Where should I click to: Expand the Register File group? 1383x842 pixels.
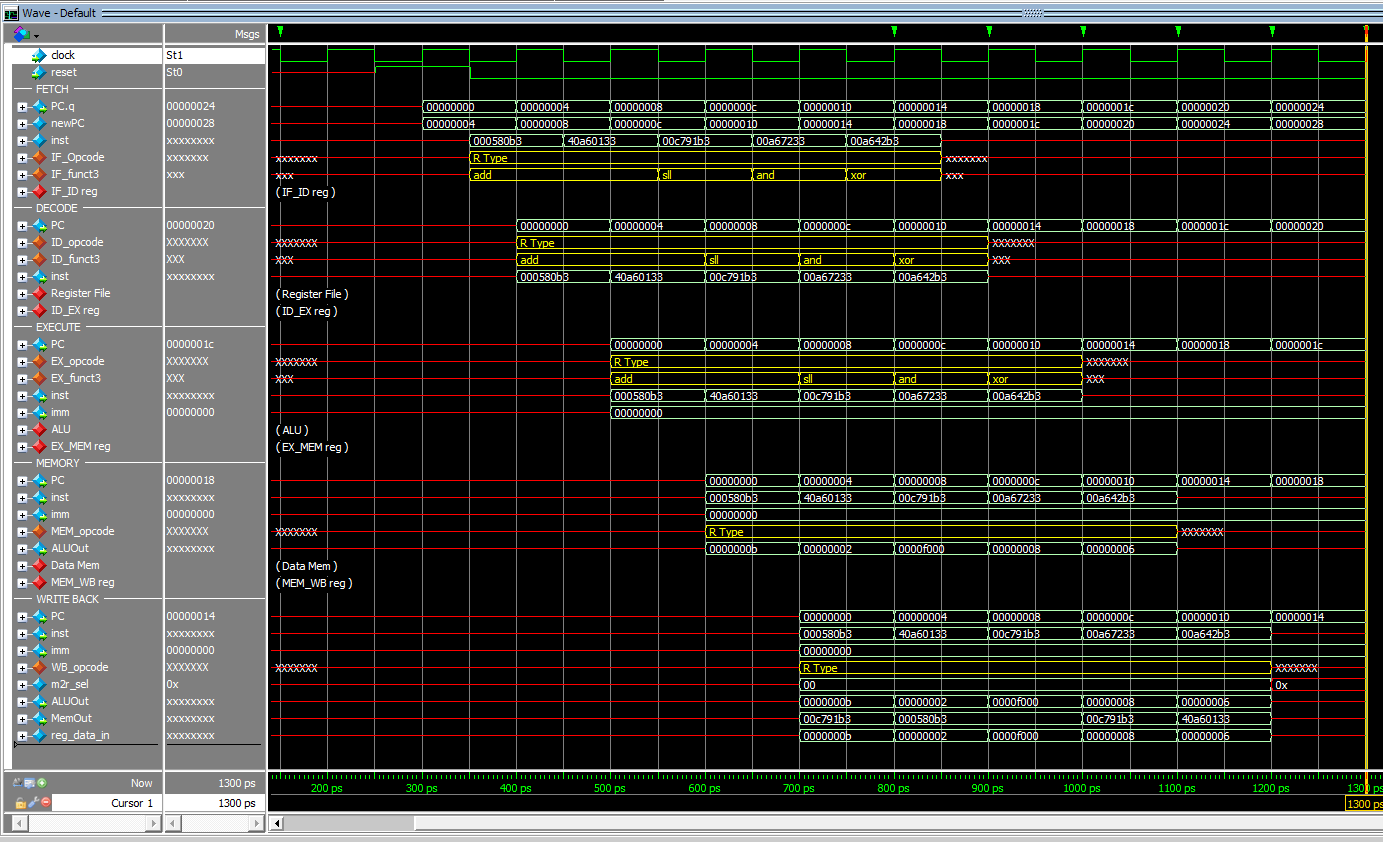(22, 293)
